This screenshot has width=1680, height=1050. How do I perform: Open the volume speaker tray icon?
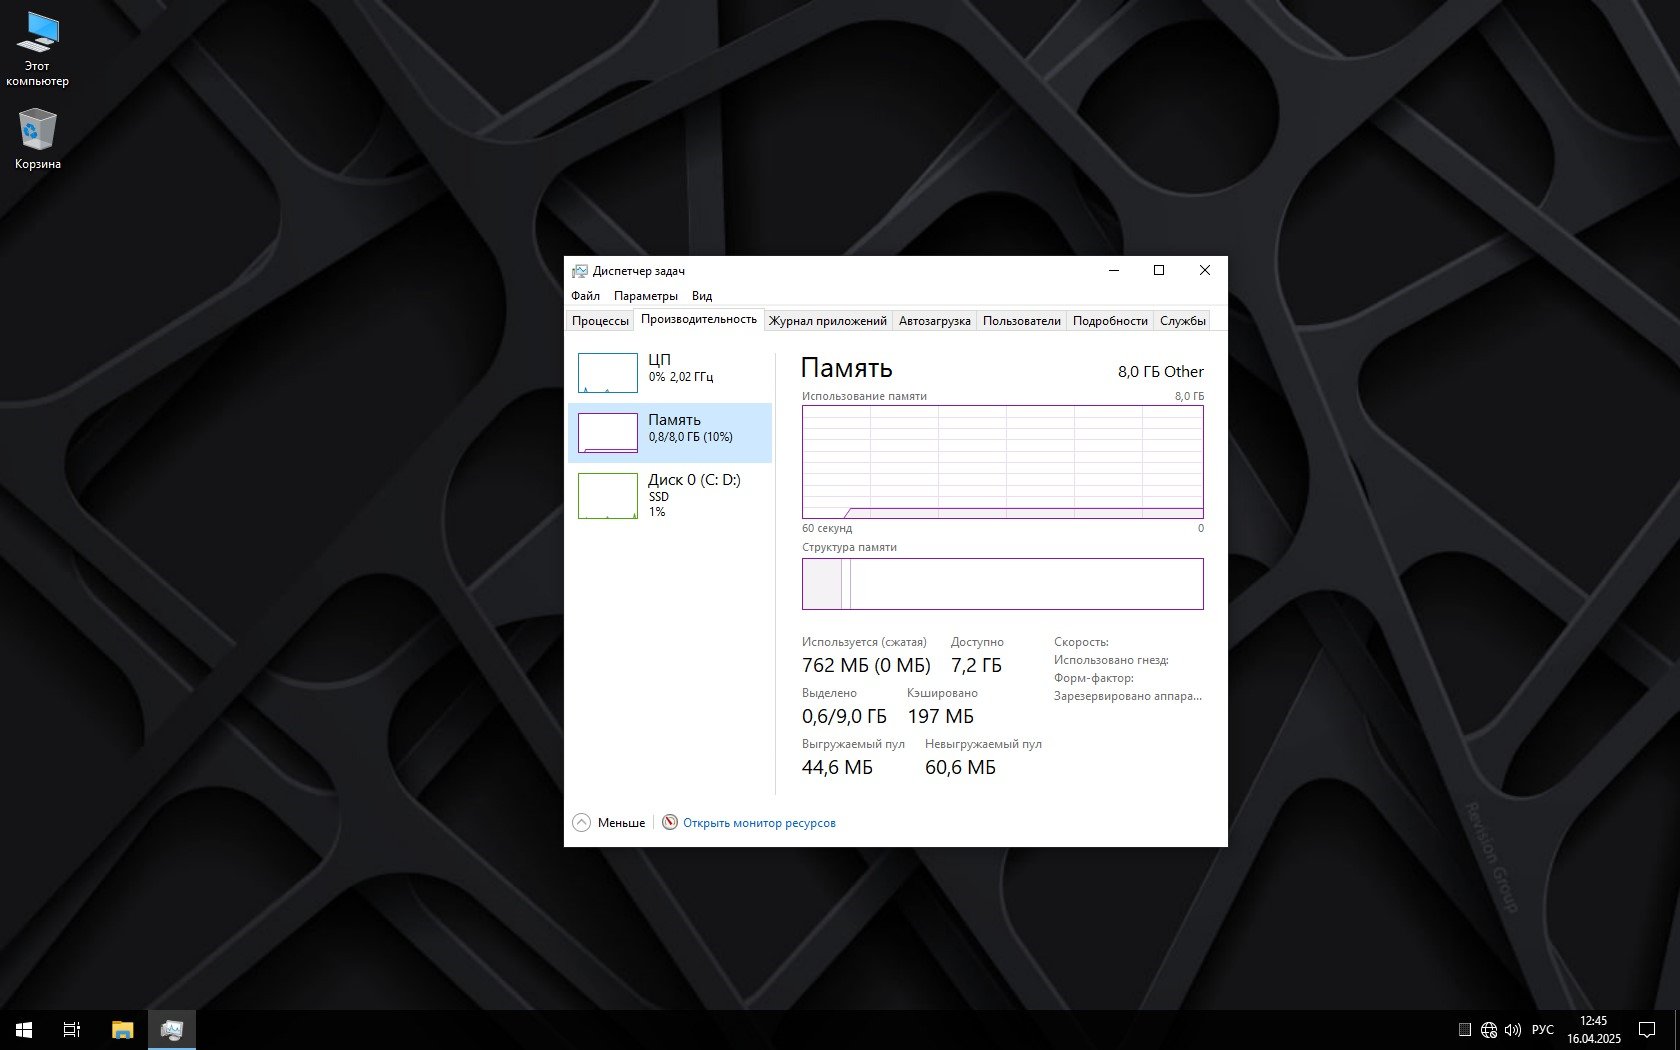tap(1512, 1030)
